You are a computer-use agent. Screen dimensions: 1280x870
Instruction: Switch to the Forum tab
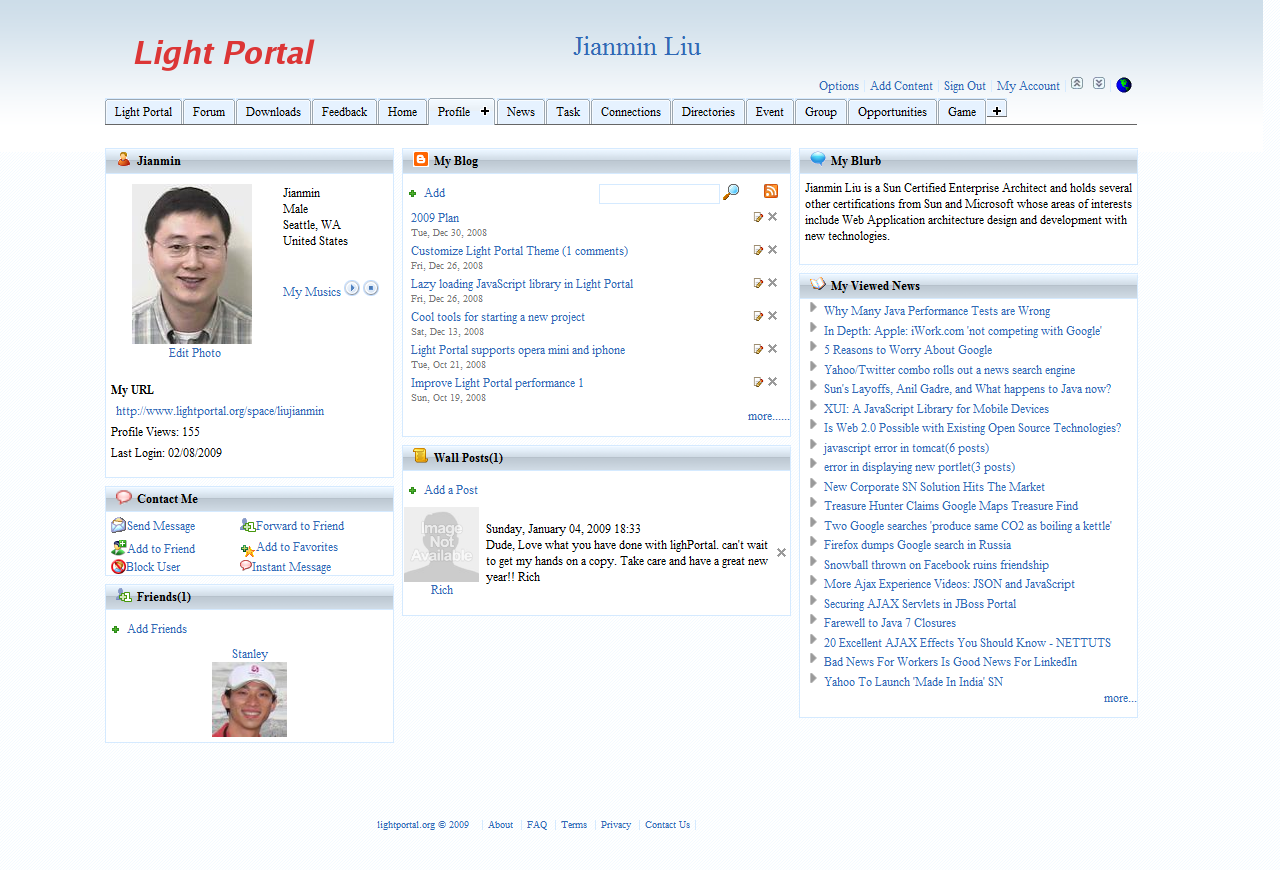pyautogui.click(x=209, y=112)
